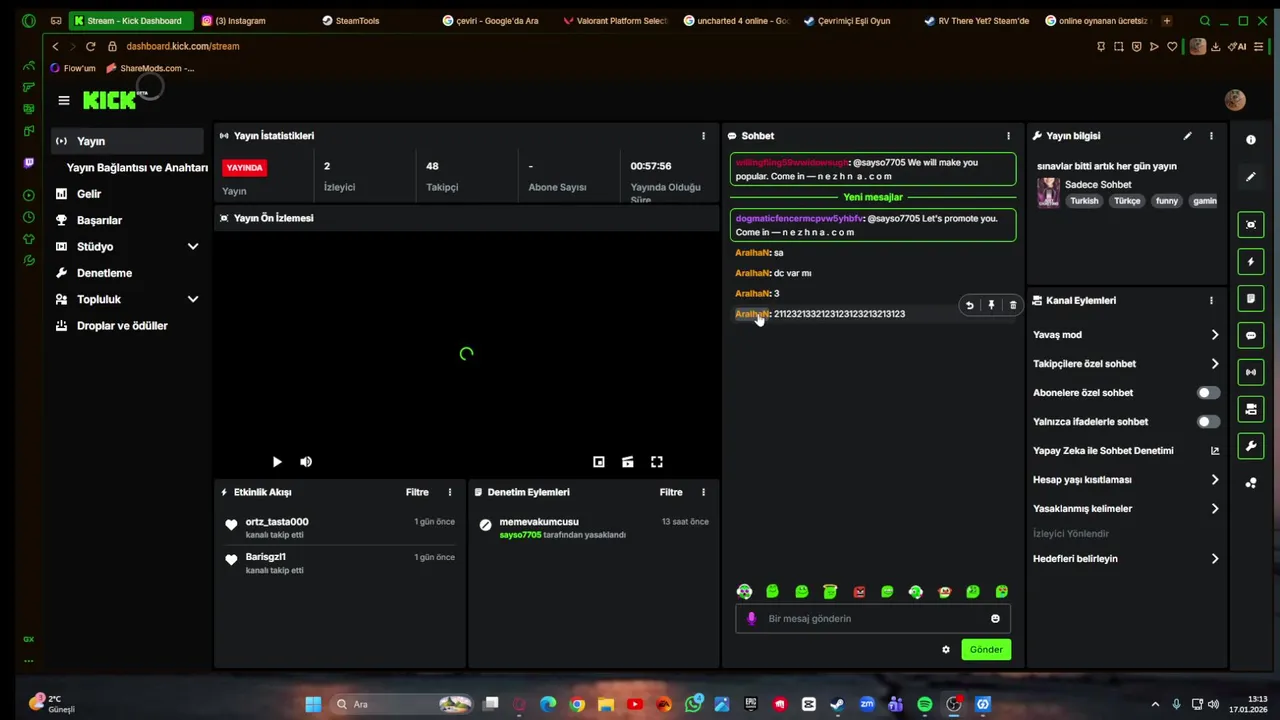Open Filtre dropdown in Etkinlik Akışı
Screen dimensions: 1280x720
tap(417, 492)
